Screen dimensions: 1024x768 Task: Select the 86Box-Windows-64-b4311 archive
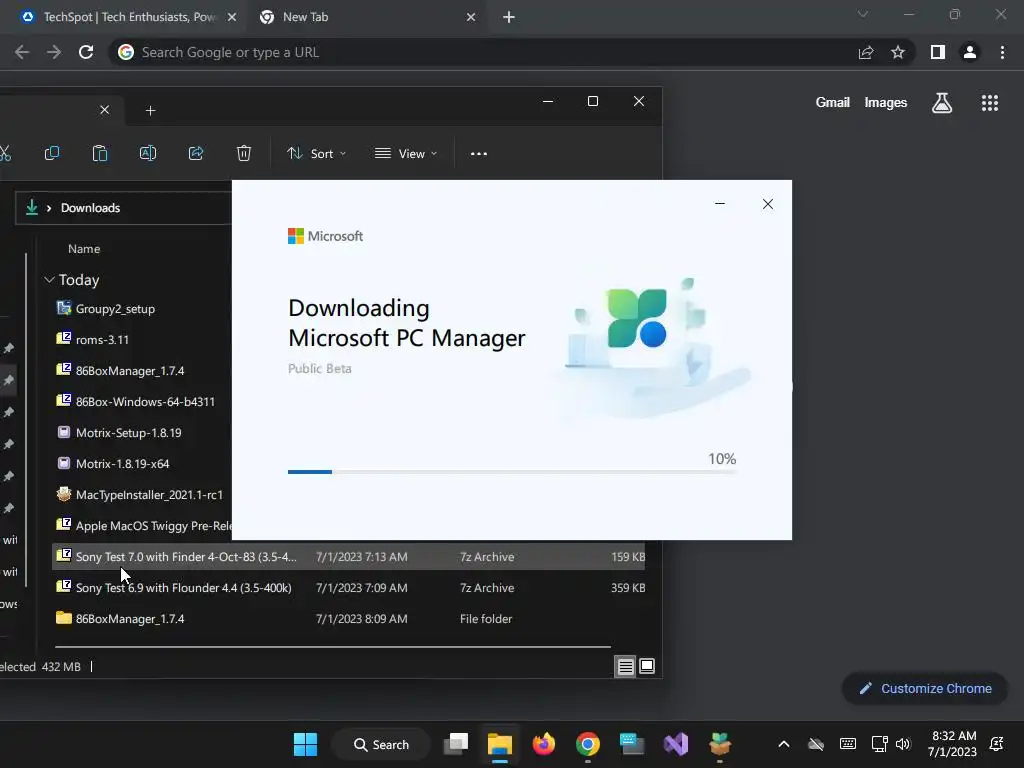[x=145, y=402]
